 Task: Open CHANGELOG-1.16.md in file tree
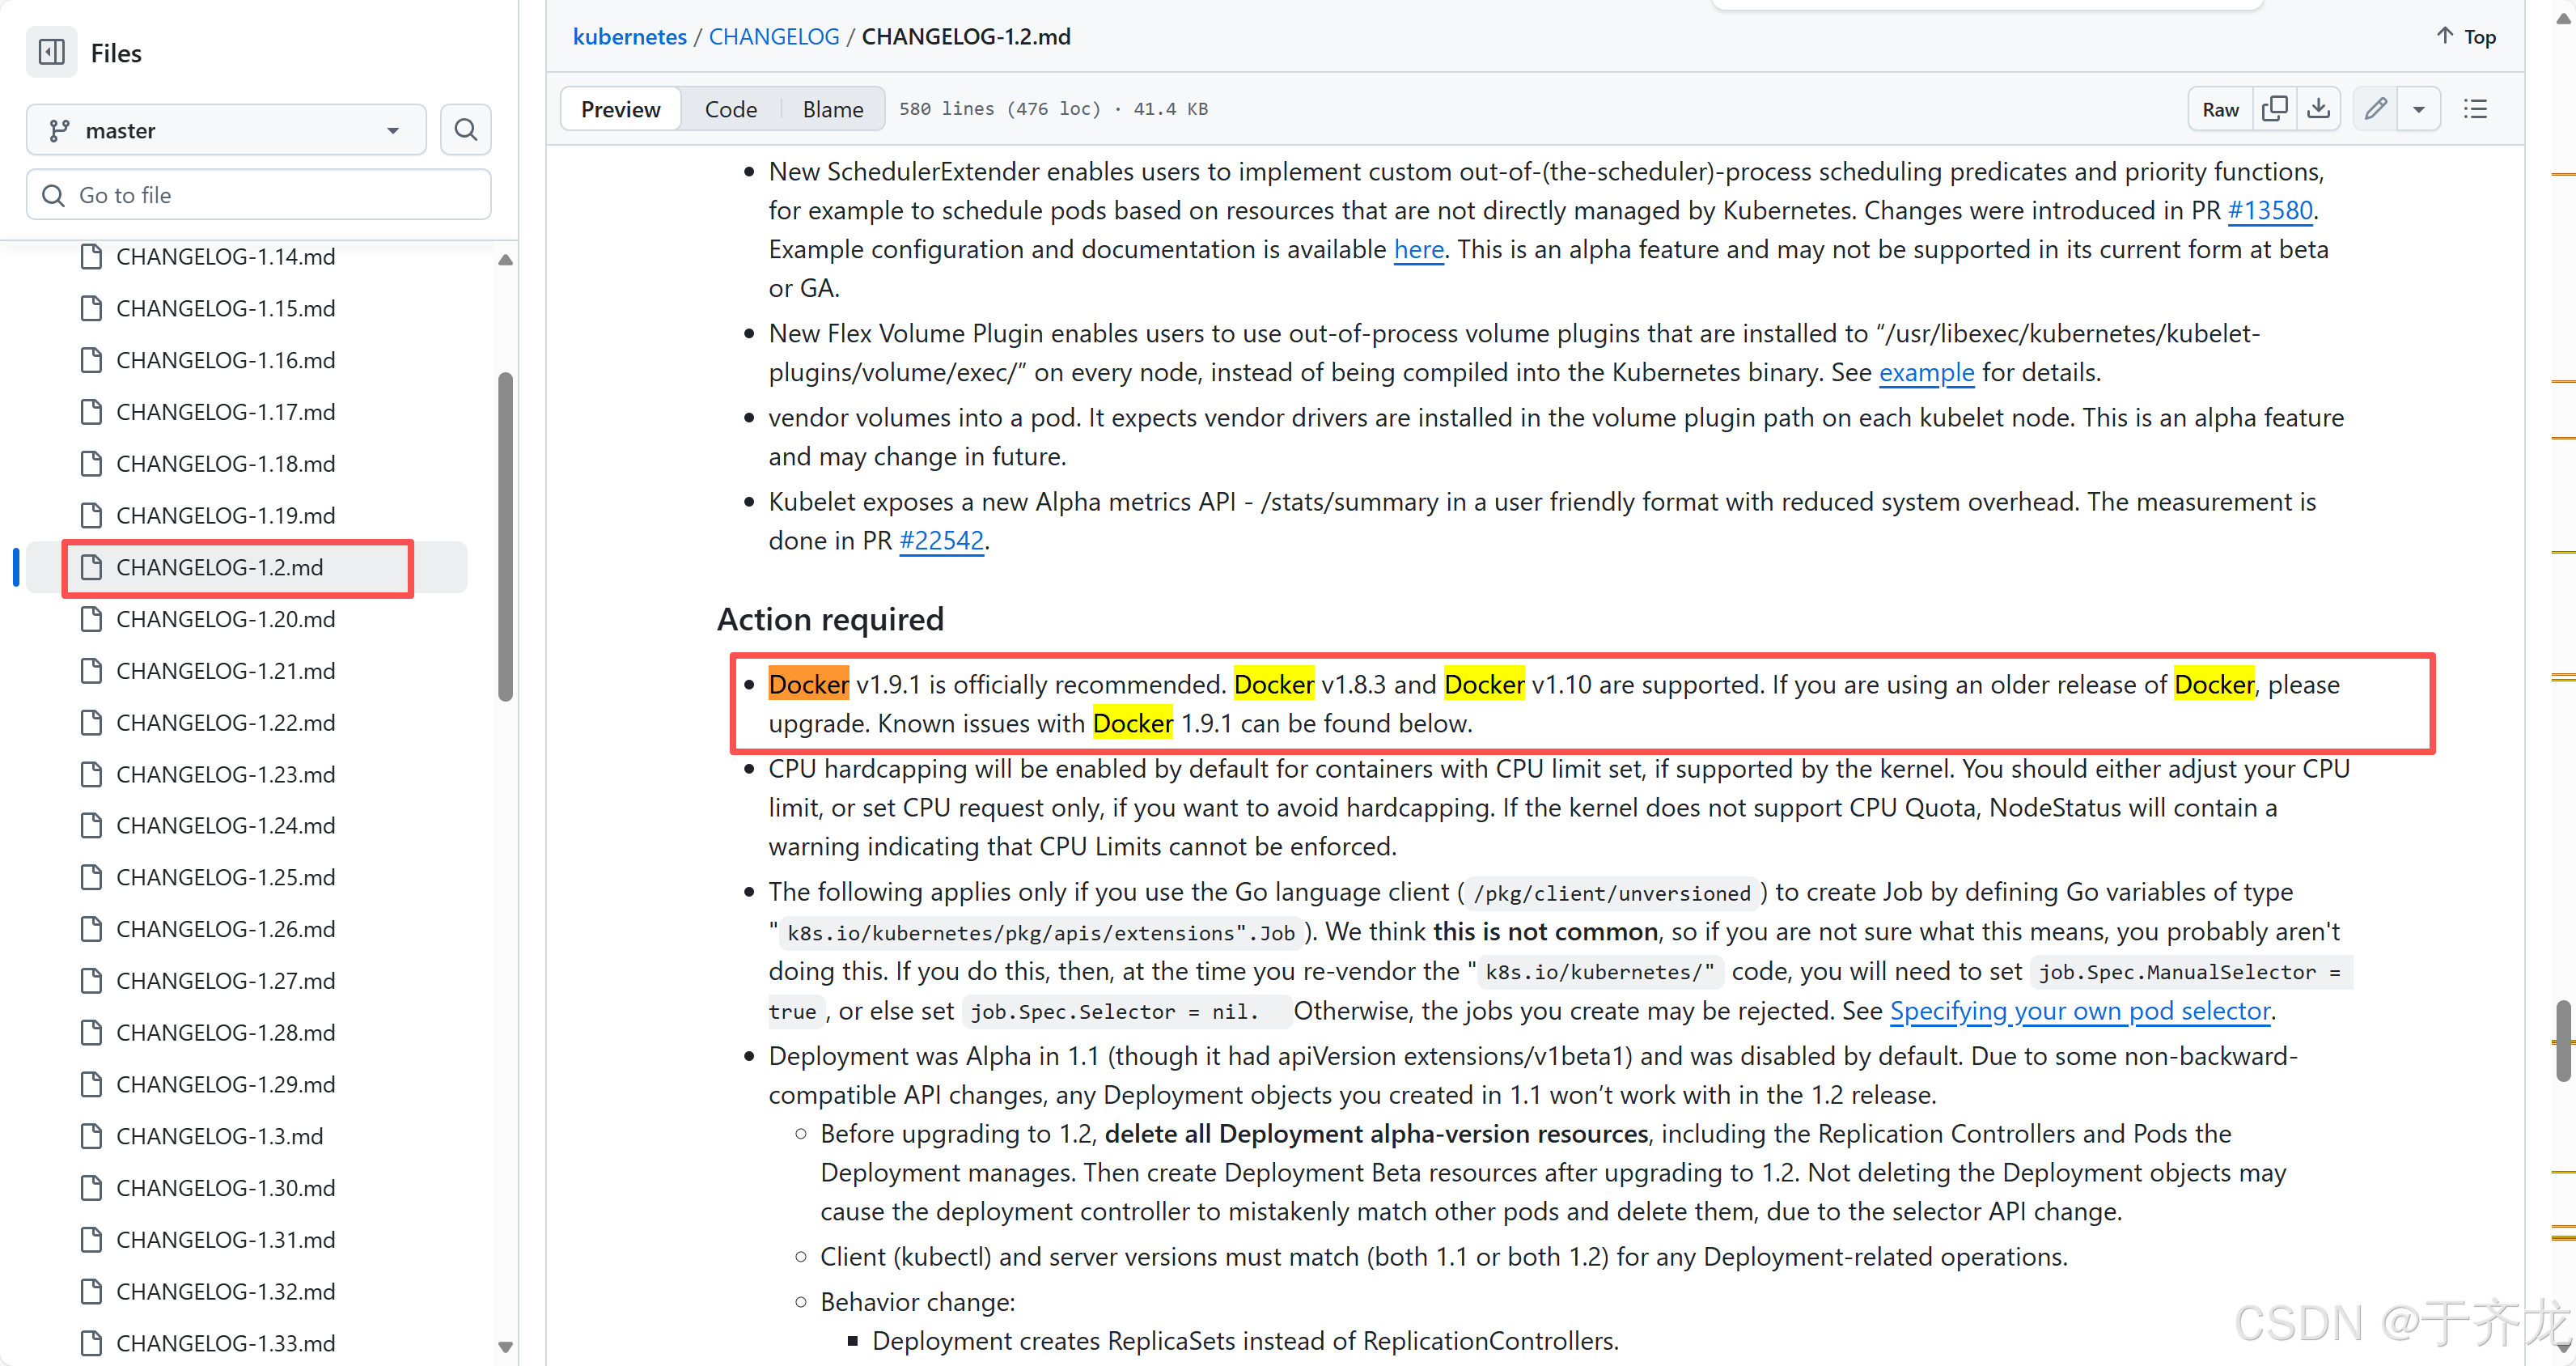click(225, 360)
